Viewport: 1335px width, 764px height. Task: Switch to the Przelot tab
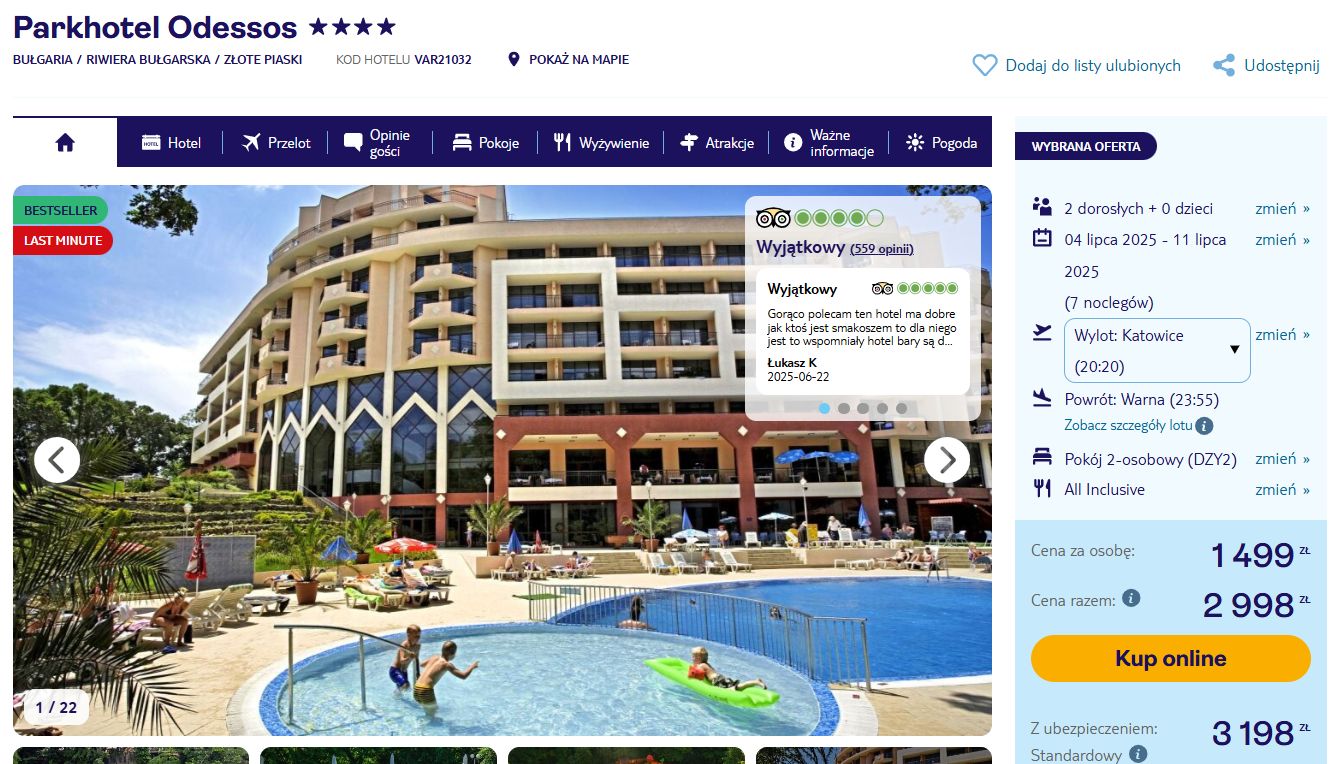pyautogui.click(x=277, y=143)
